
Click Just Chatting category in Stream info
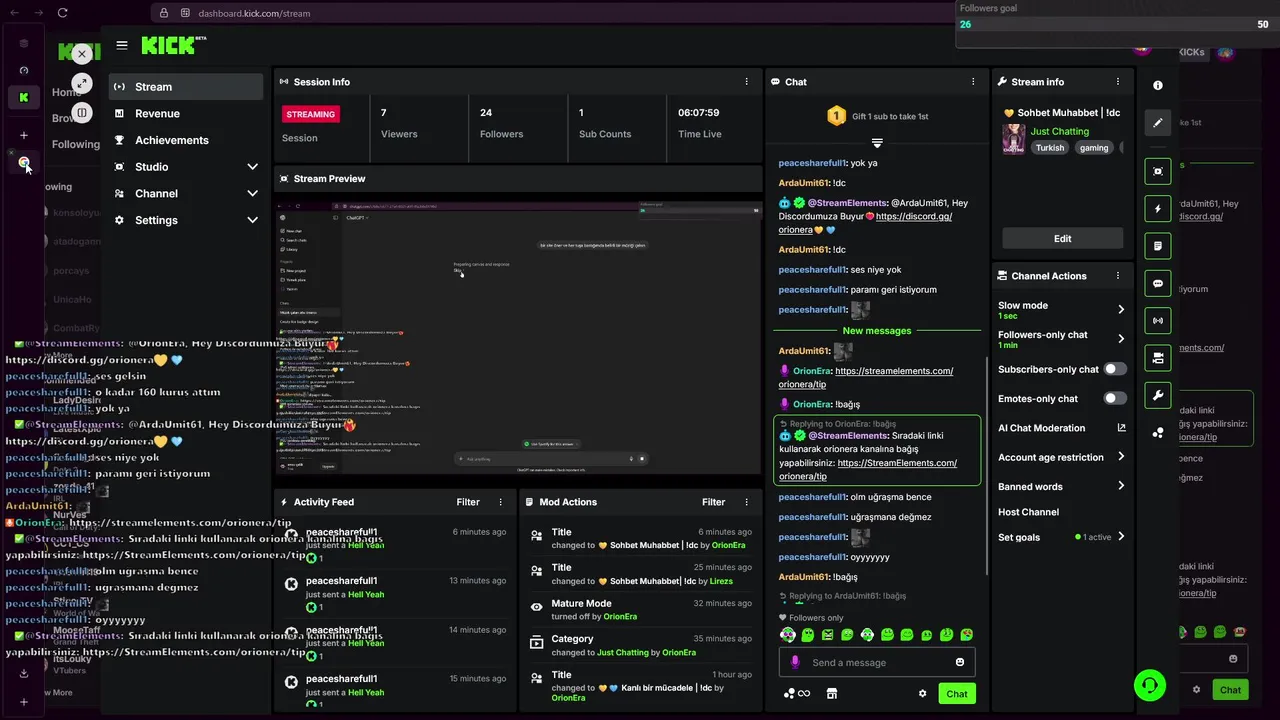coord(1060,131)
